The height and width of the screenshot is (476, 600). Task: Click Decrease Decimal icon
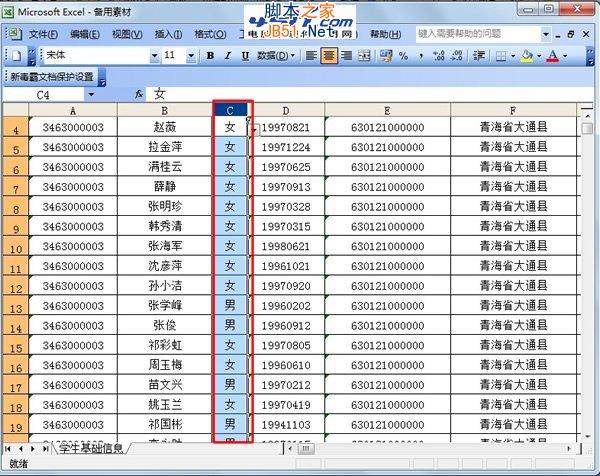[x=457, y=56]
